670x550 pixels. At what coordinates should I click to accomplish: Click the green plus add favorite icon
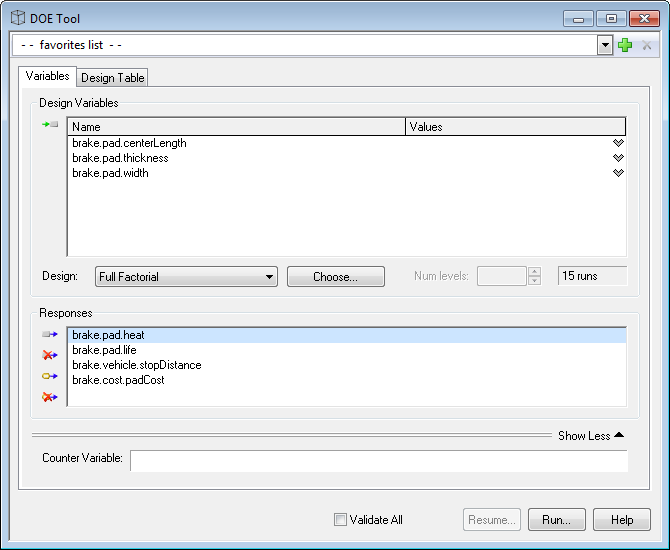click(626, 45)
